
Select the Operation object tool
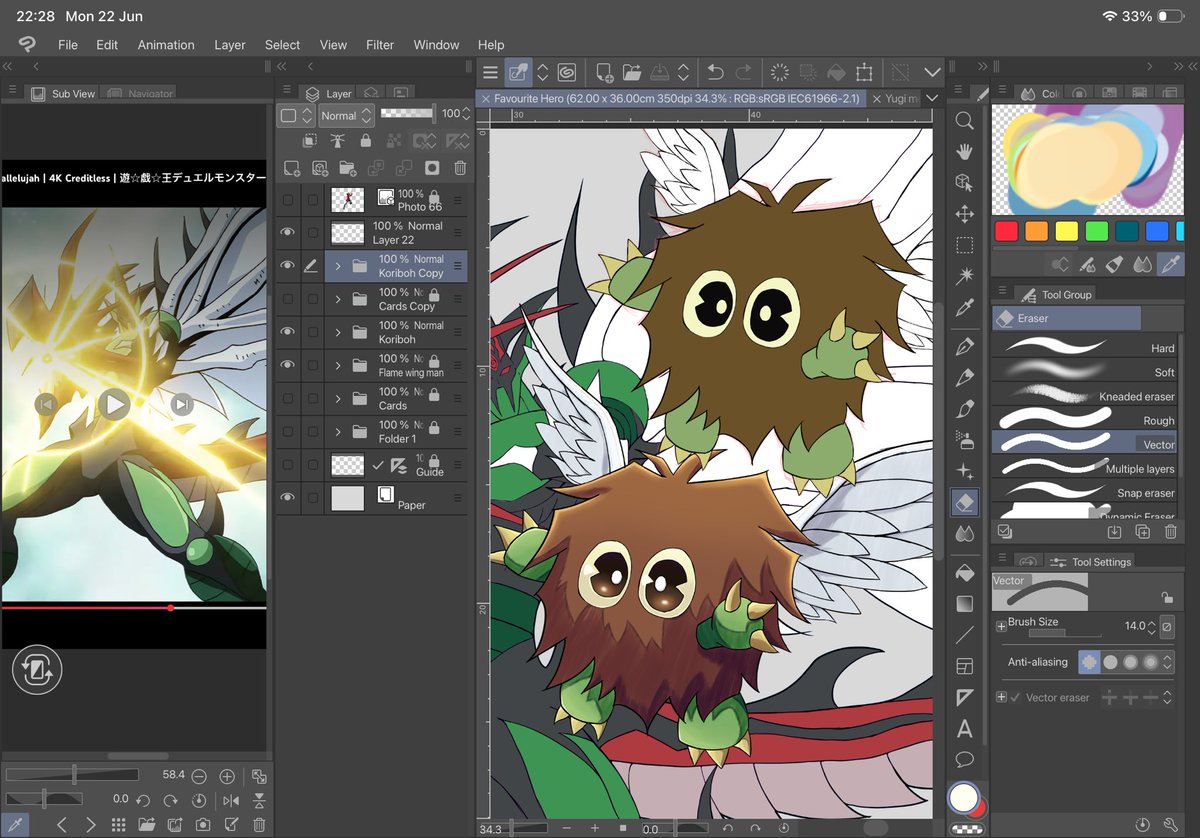964,183
